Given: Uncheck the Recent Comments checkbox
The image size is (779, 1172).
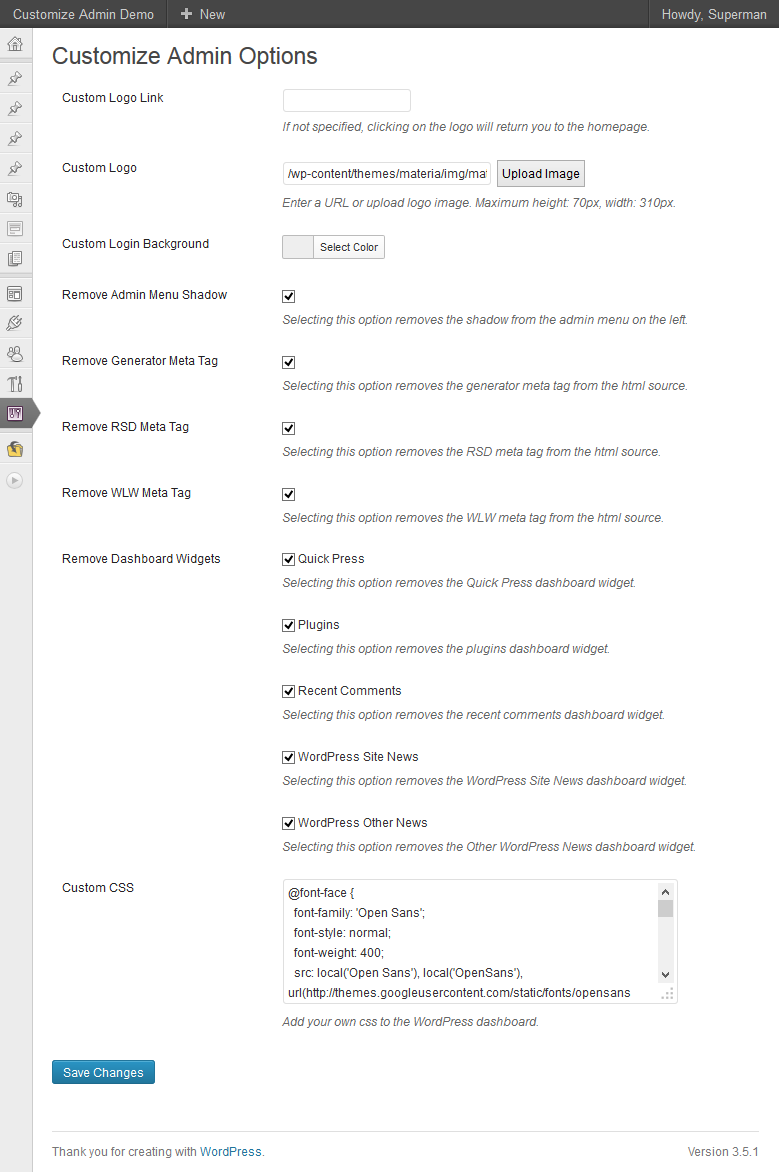Looking at the screenshot, I should (289, 691).
